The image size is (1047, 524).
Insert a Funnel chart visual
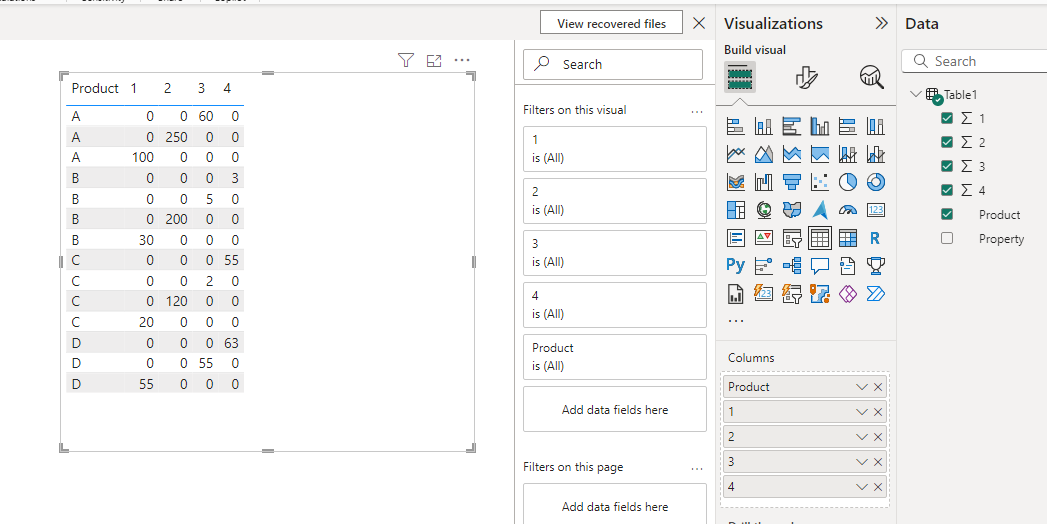[792, 182]
